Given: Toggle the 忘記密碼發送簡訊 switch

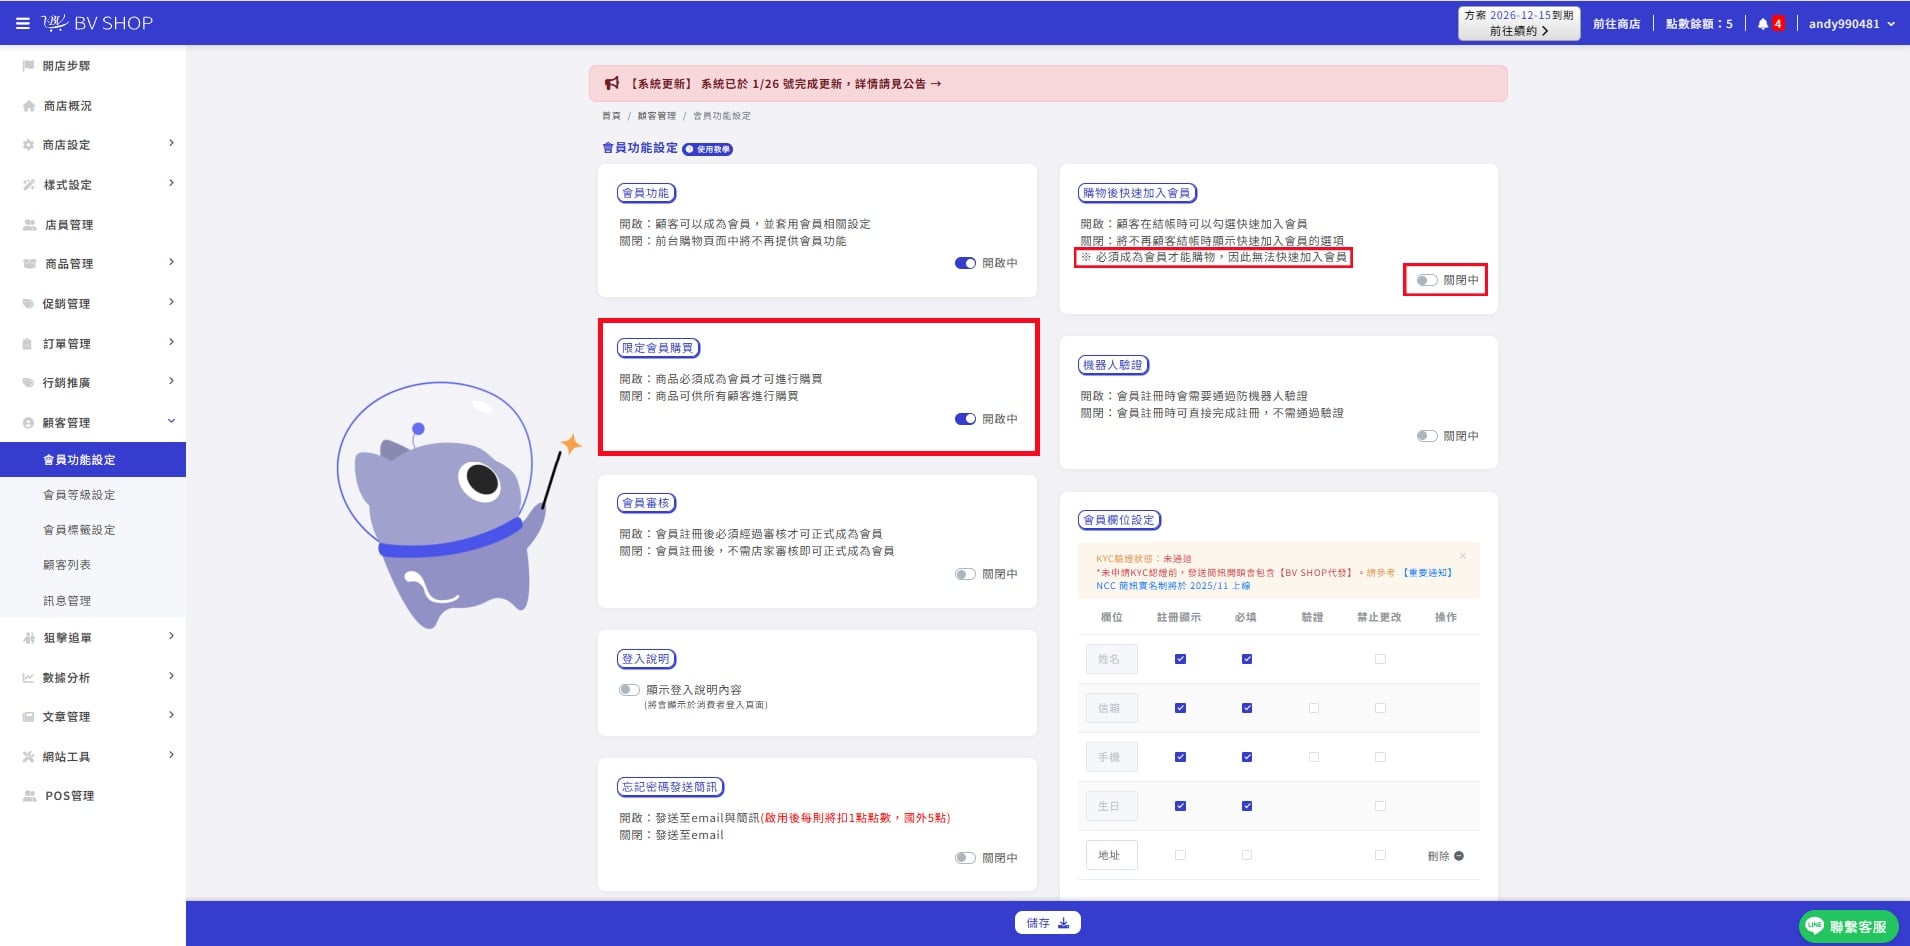Looking at the screenshot, I should [965, 858].
